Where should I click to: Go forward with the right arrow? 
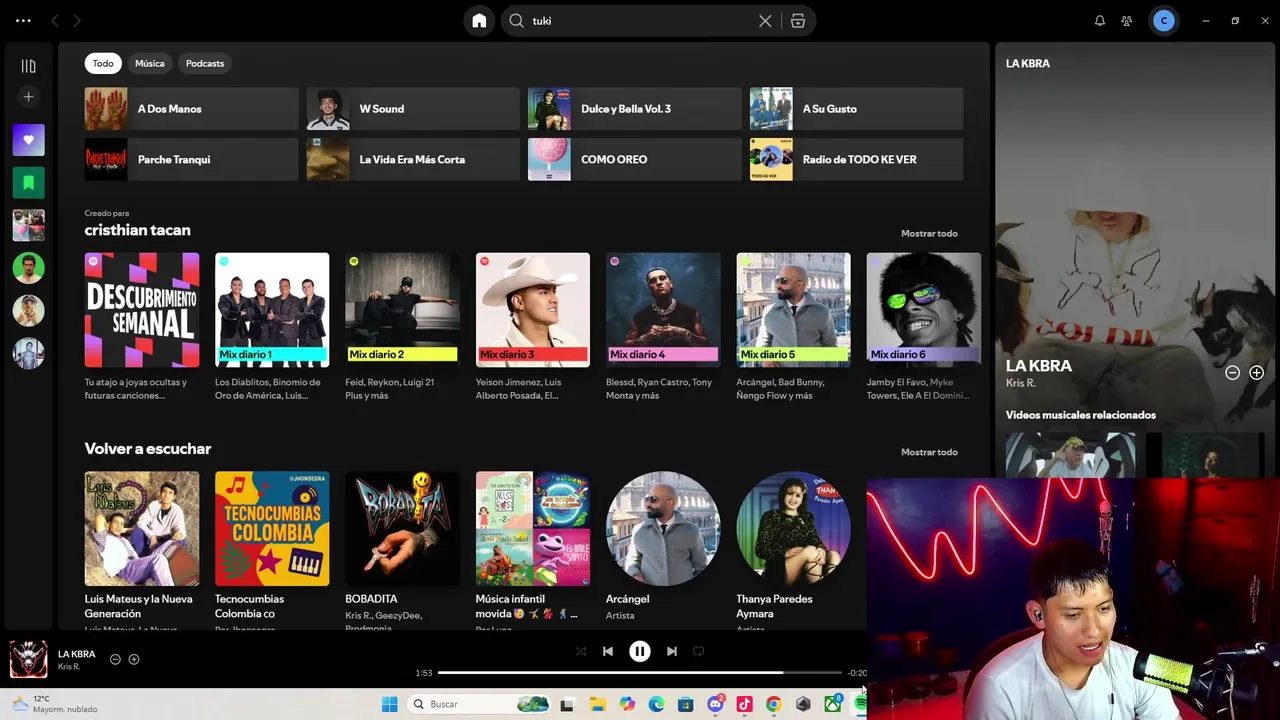point(77,20)
